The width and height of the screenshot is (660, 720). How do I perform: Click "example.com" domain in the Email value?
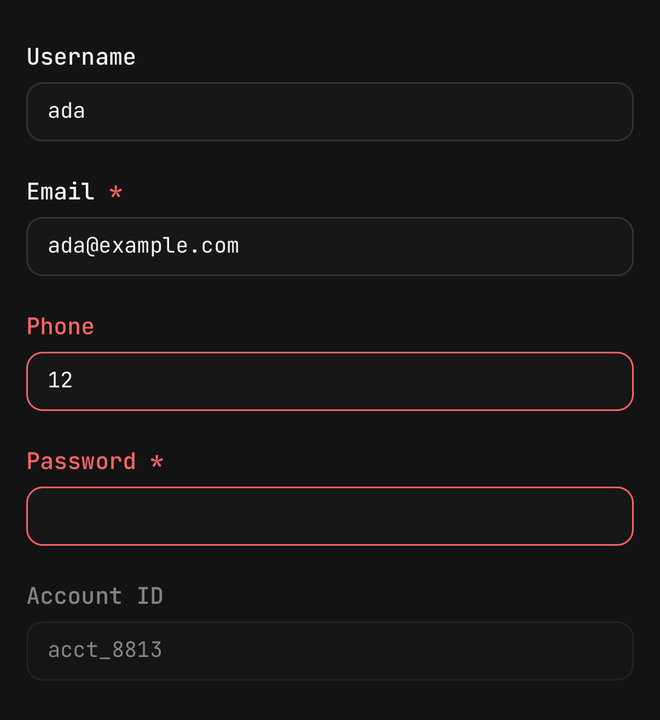(169, 246)
